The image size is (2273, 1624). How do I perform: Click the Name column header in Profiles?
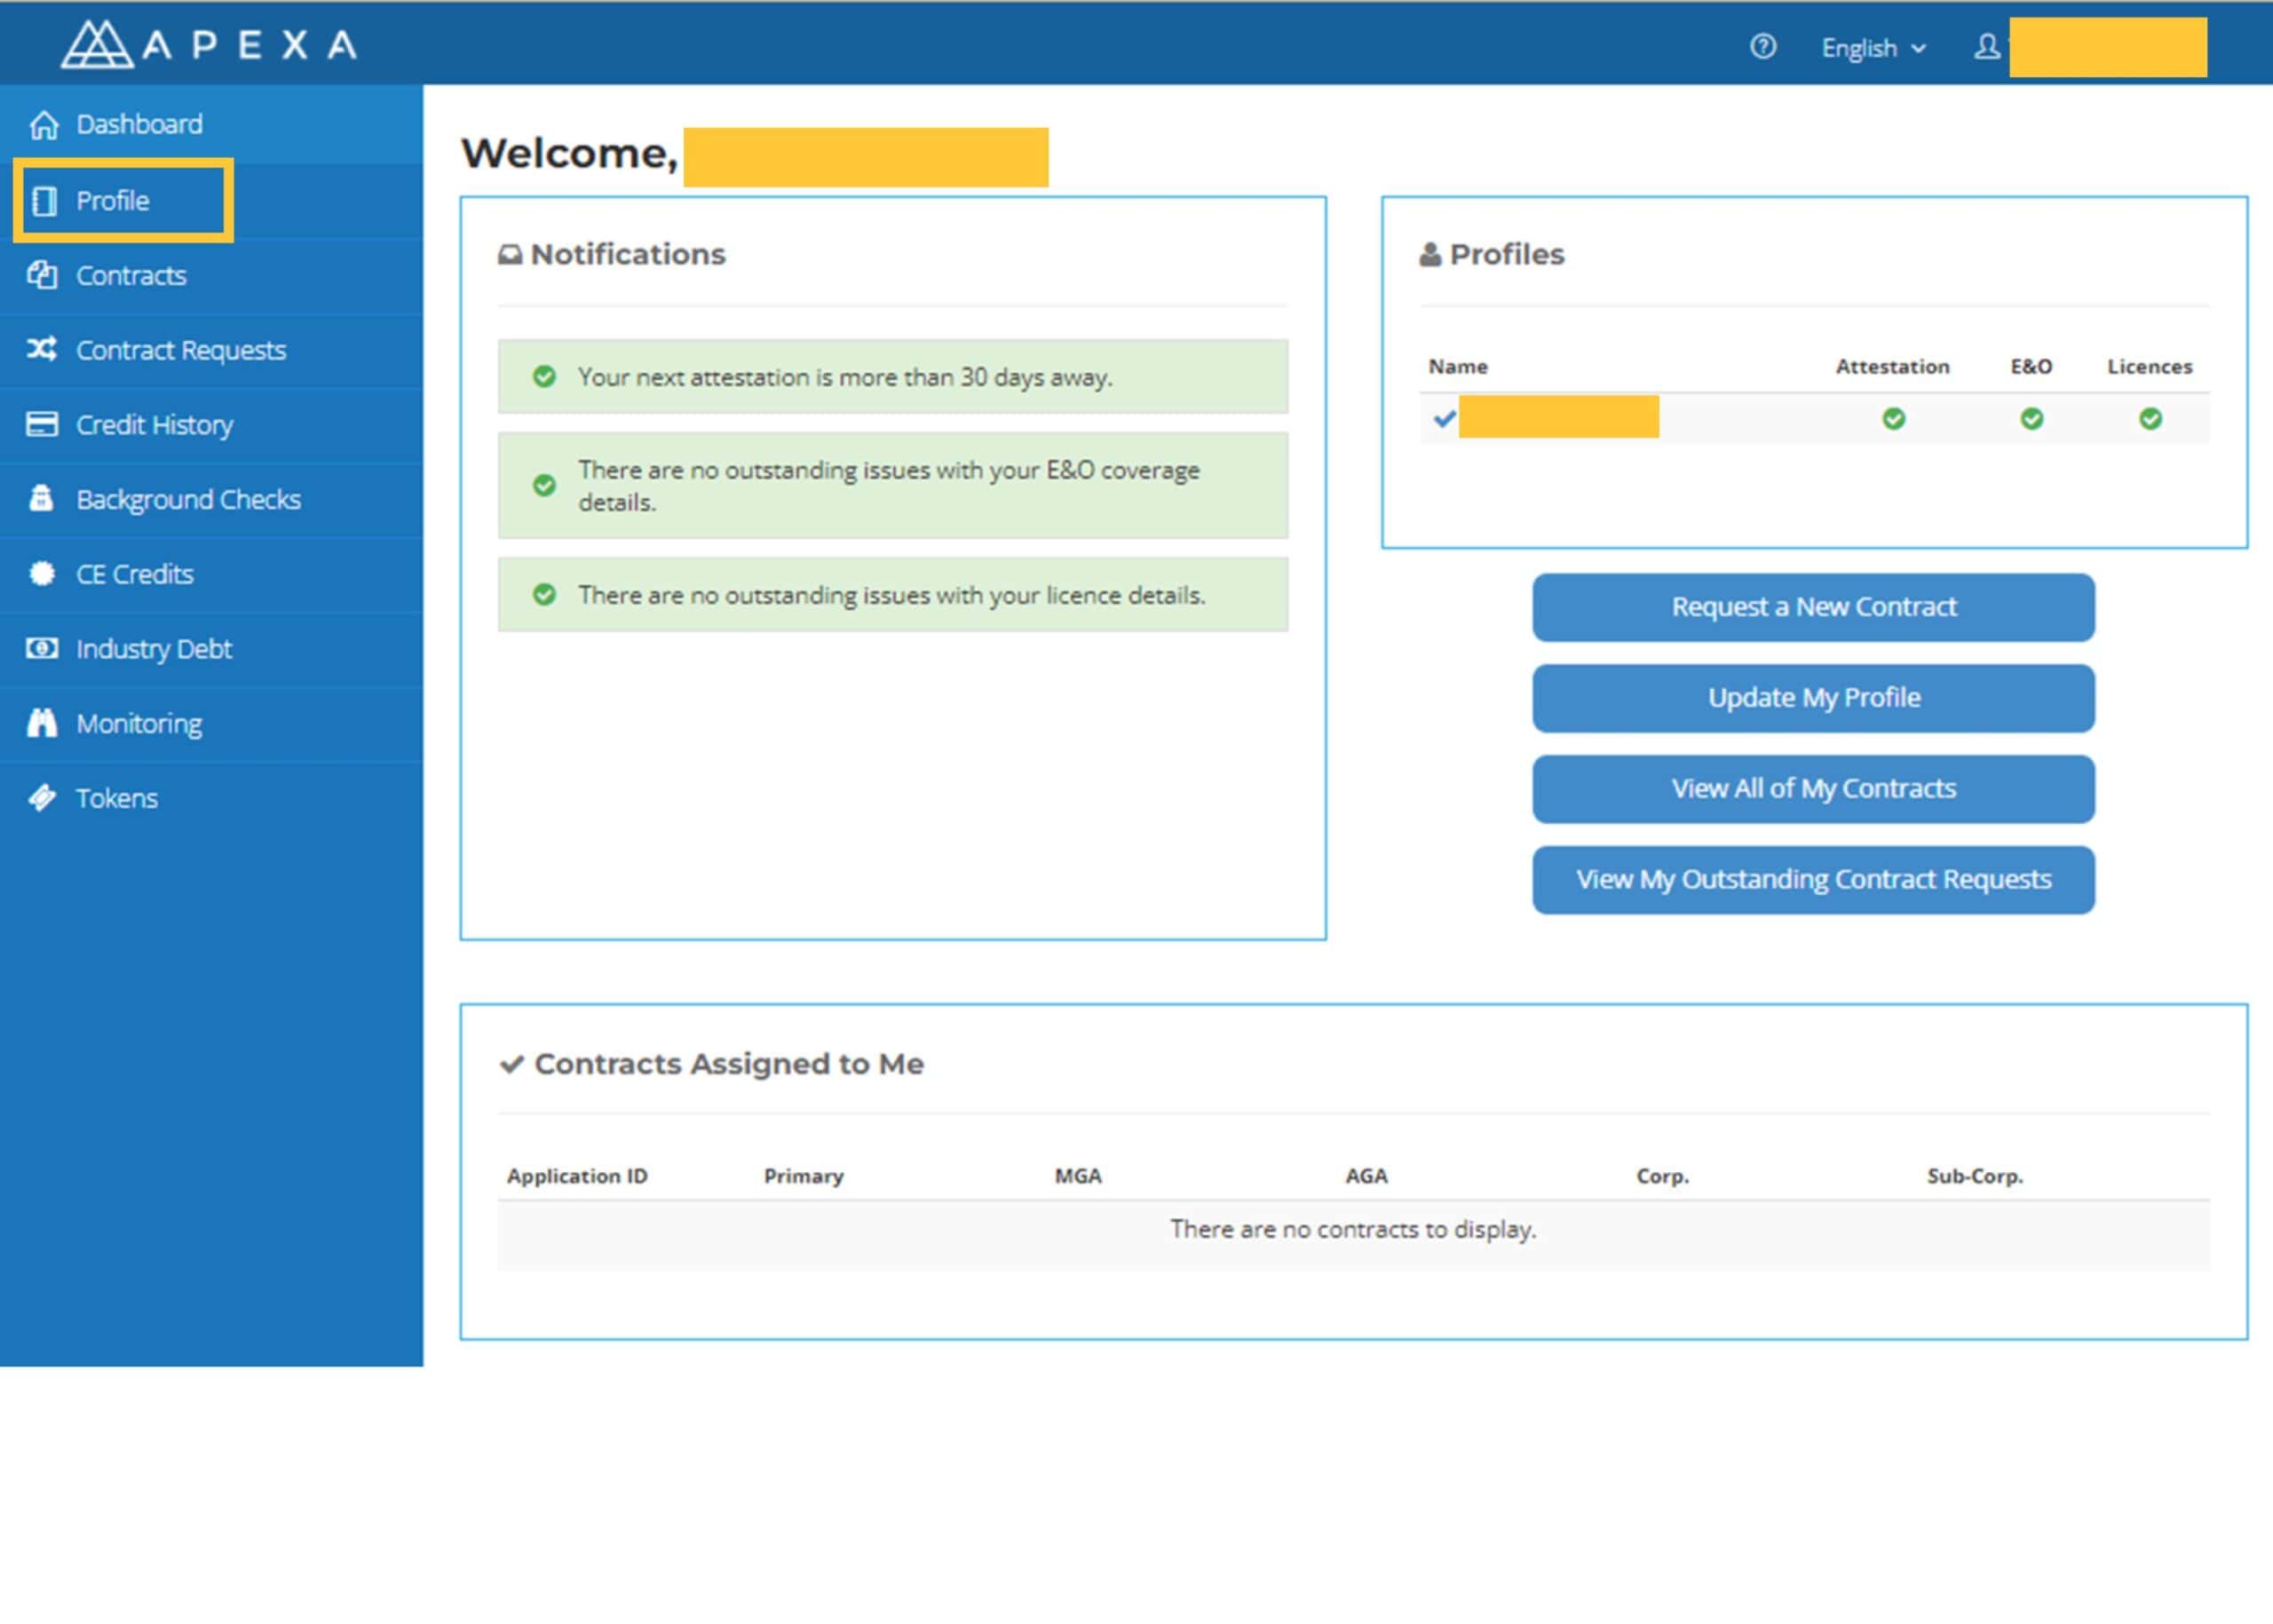click(x=1457, y=367)
